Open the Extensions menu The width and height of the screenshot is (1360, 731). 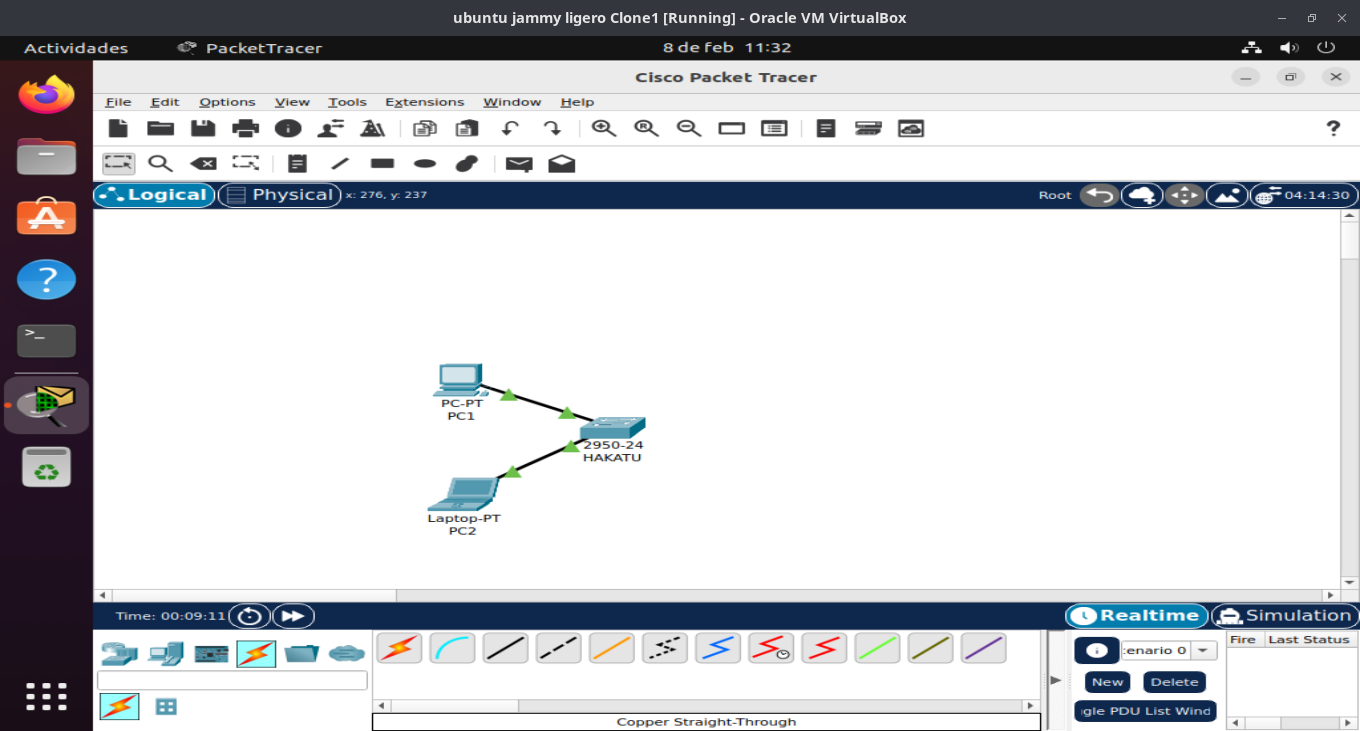click(x=424, y=102)
